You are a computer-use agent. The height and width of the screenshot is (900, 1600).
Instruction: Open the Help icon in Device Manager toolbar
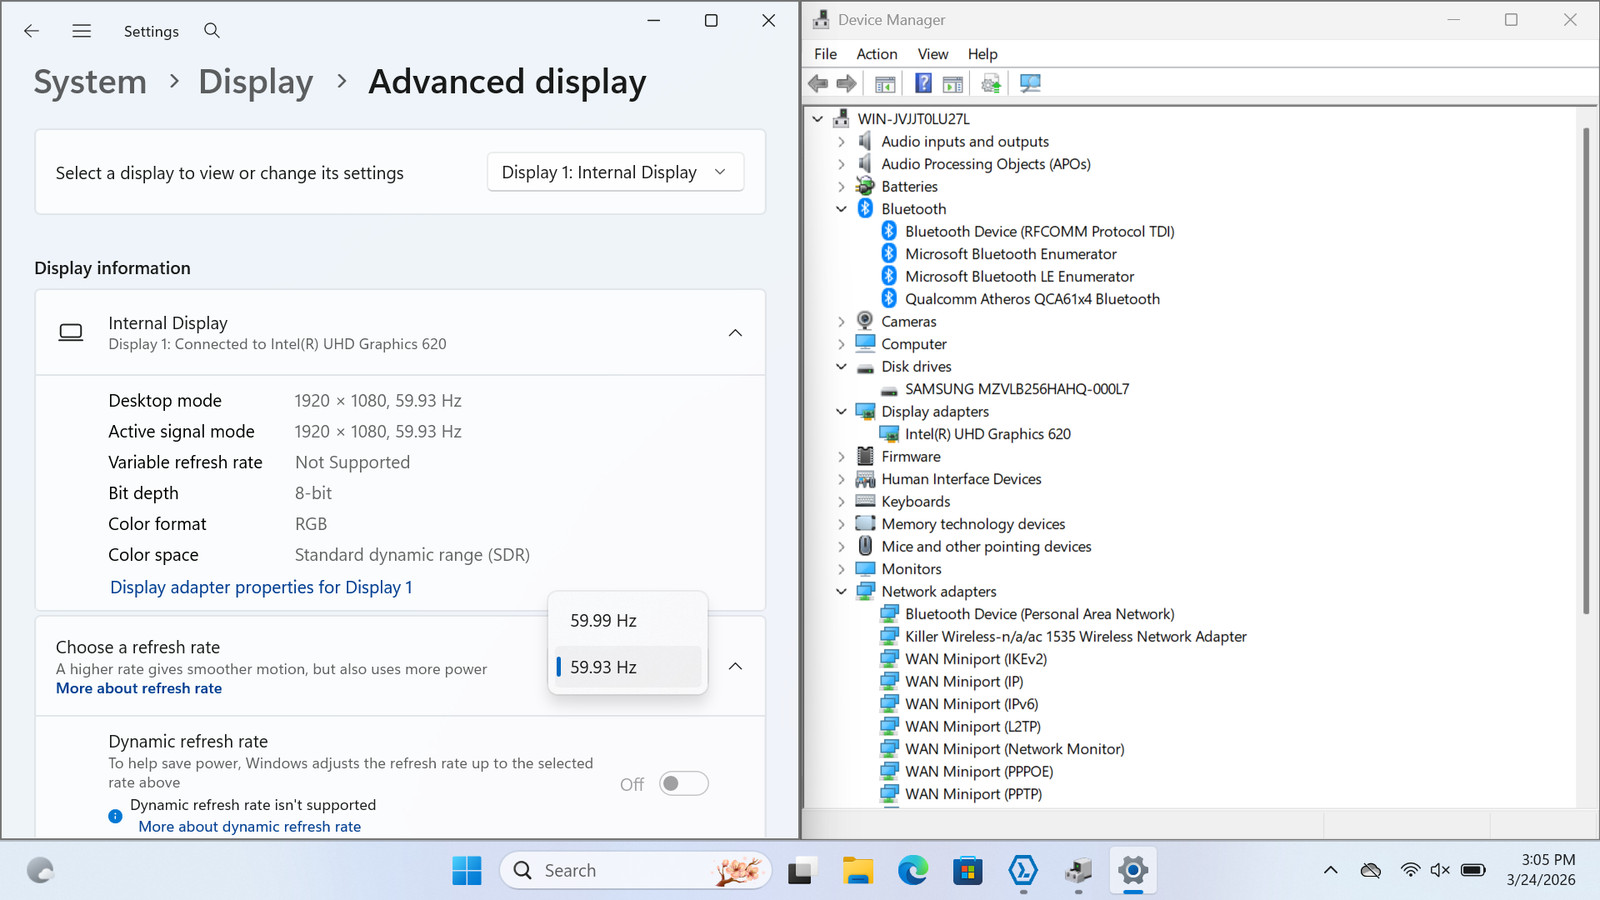923,84
